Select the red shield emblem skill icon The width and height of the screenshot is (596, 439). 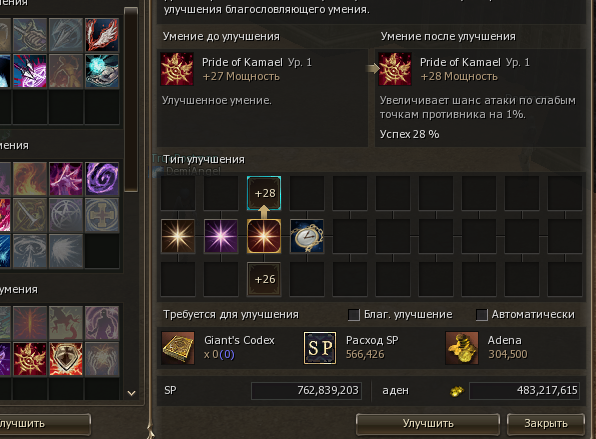point(66,359)
